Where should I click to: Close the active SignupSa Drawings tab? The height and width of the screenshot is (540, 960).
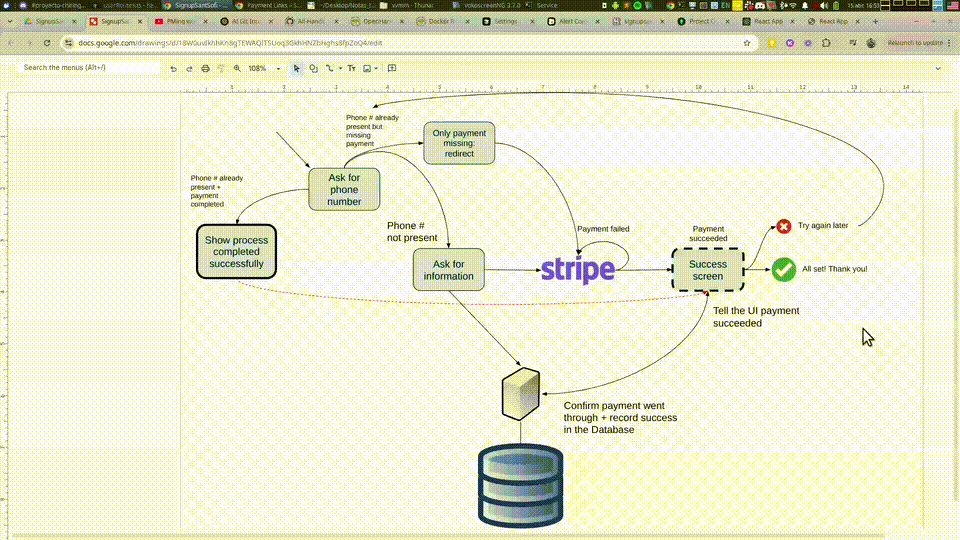140,21
